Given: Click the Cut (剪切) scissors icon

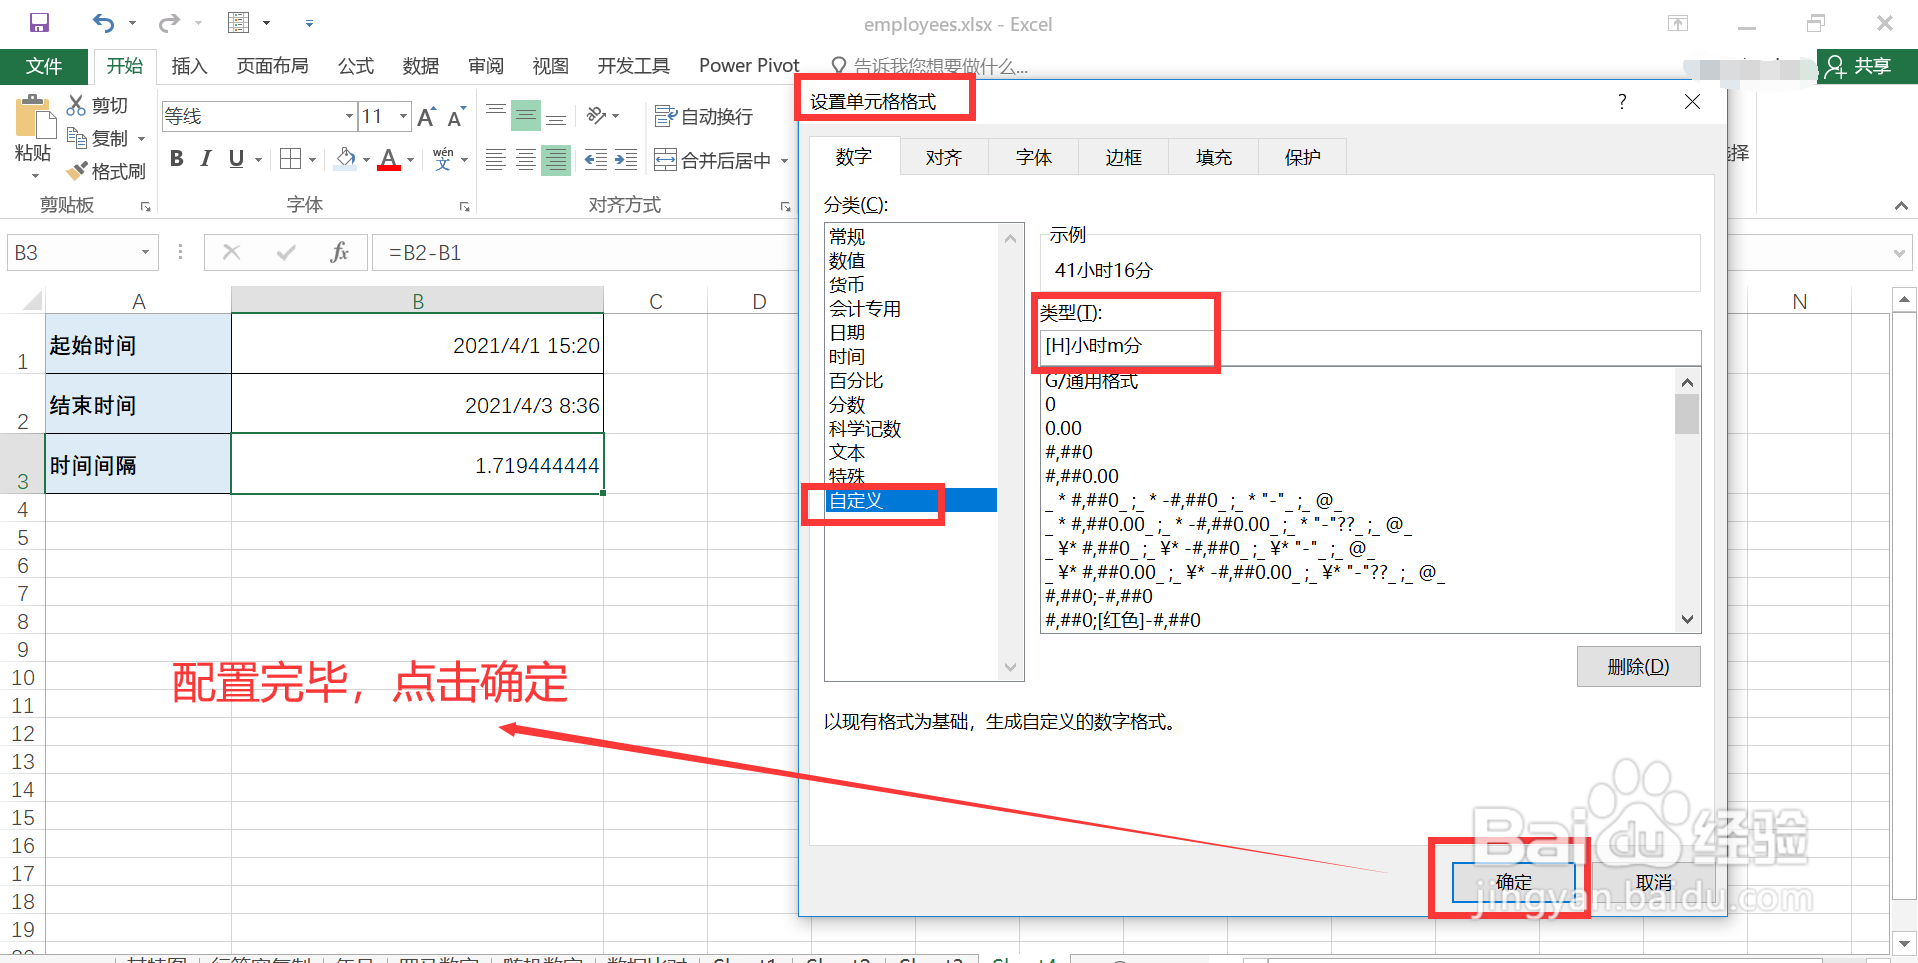Looking at the screenshot, I should click(75, 104).
